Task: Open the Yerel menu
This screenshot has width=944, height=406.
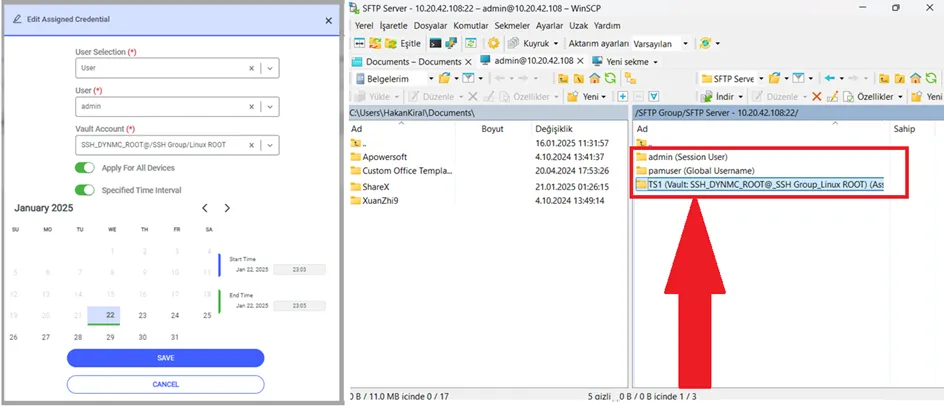Action: [x=364, y=26]
